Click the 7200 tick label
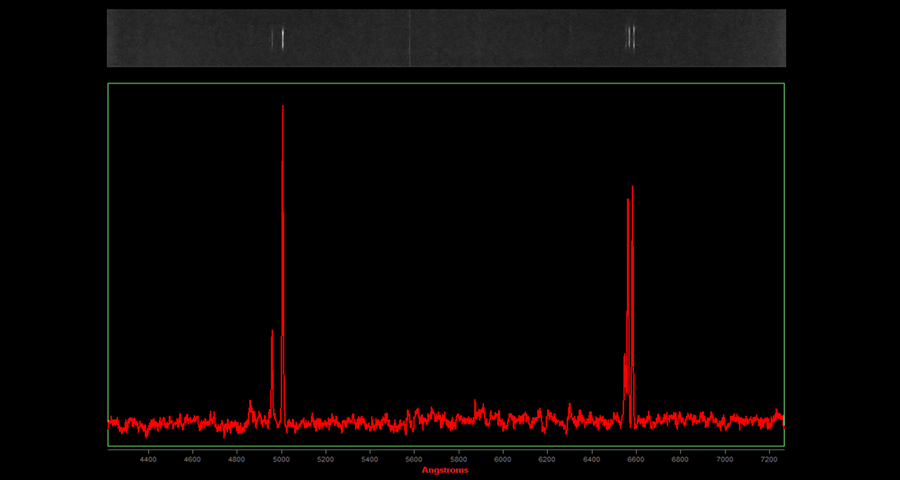The width and height of the screenshot is (900, 480). point(768,459)
